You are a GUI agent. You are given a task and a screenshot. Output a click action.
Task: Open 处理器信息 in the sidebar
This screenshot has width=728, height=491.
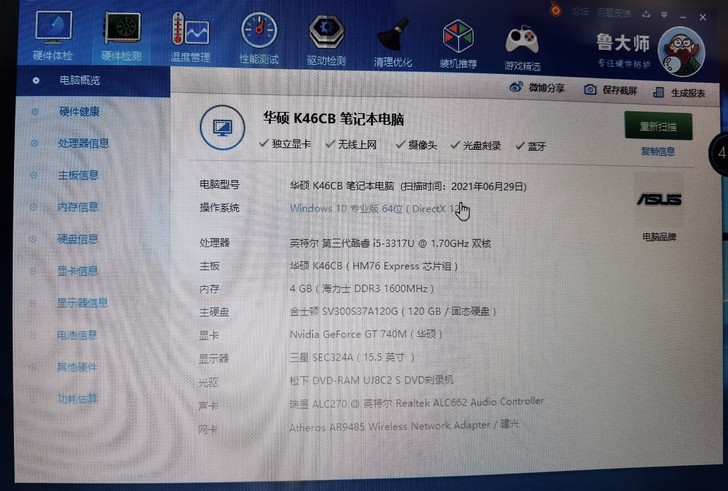pyautogui.click(x=83, y=143)
